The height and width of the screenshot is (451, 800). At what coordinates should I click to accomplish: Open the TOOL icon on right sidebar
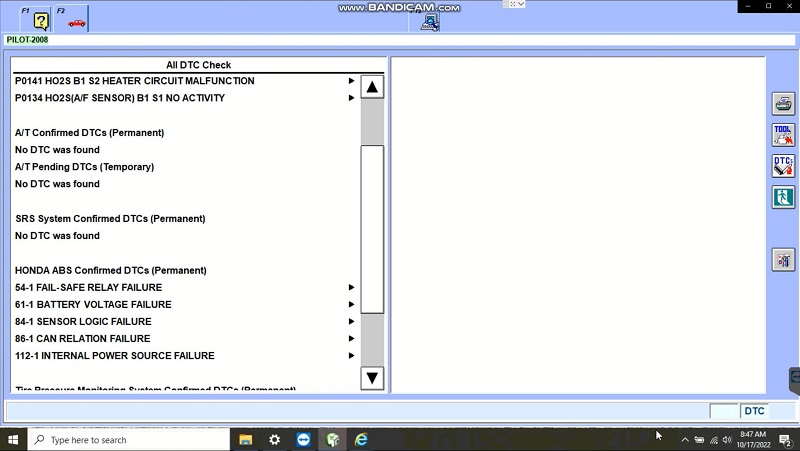pos(783,135)
